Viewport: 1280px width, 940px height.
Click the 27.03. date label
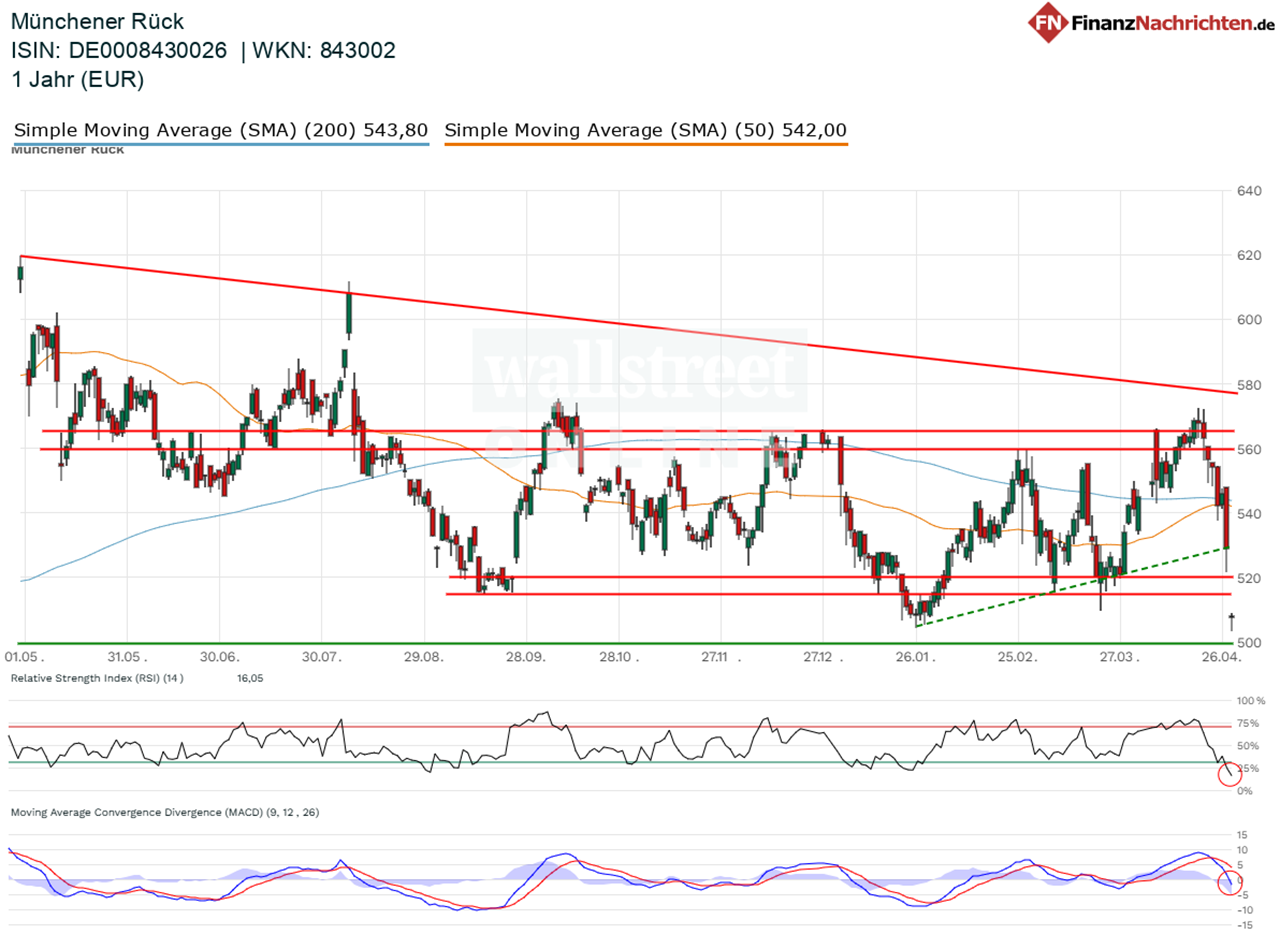(1120, 658)
